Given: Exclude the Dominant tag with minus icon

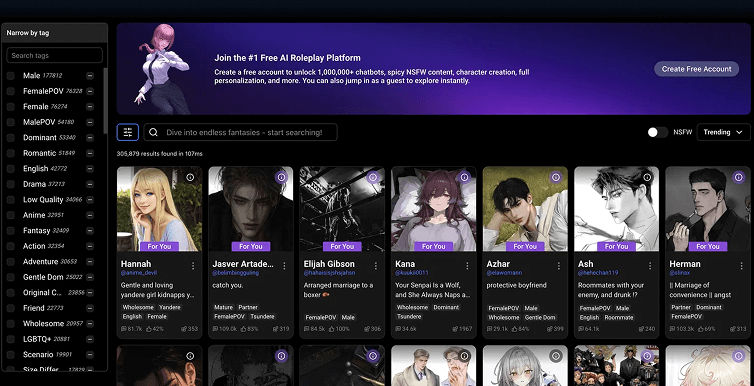Looking at the screenshot, I should (90, 137).
